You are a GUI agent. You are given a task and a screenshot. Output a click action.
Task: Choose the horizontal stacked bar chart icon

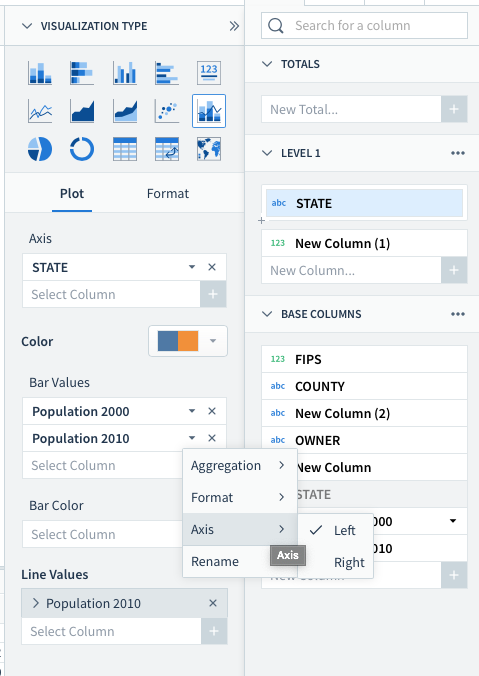(82, 73)
